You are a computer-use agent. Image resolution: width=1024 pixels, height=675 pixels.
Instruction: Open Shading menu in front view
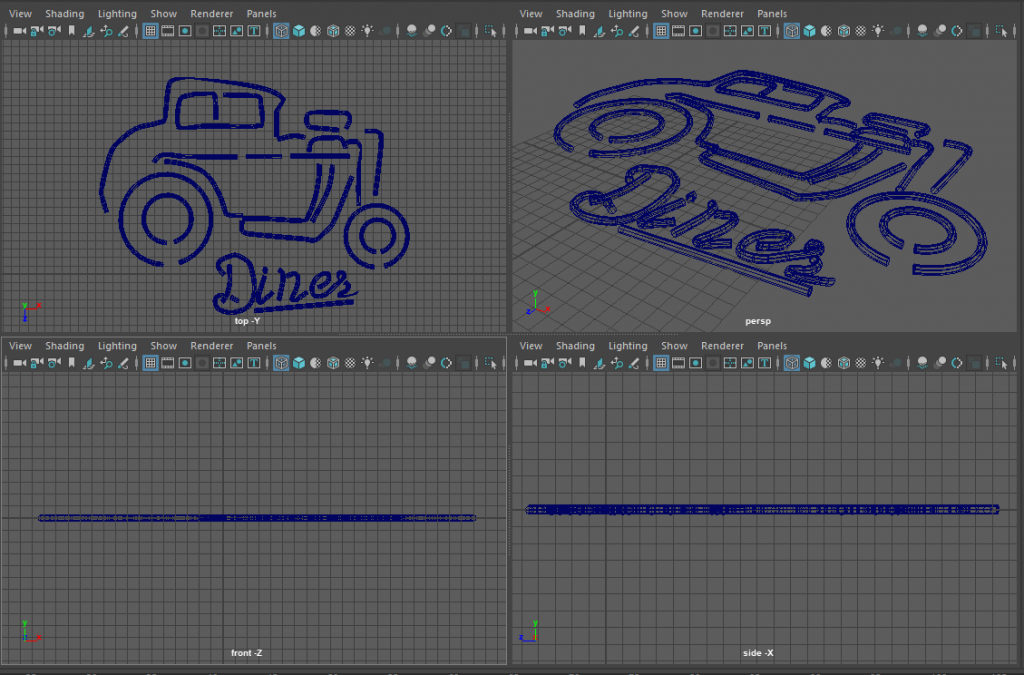point(65,346)
